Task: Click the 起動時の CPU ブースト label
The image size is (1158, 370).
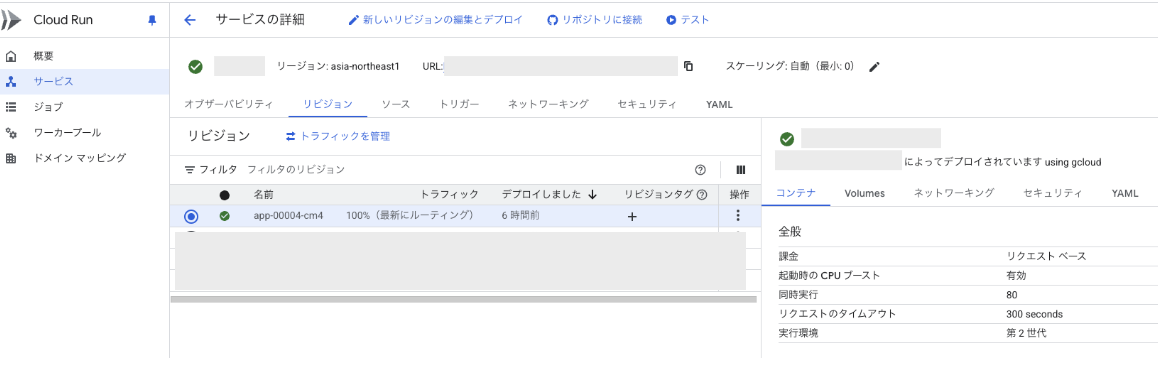Action: pyautogui.click(x=830, y=275)
